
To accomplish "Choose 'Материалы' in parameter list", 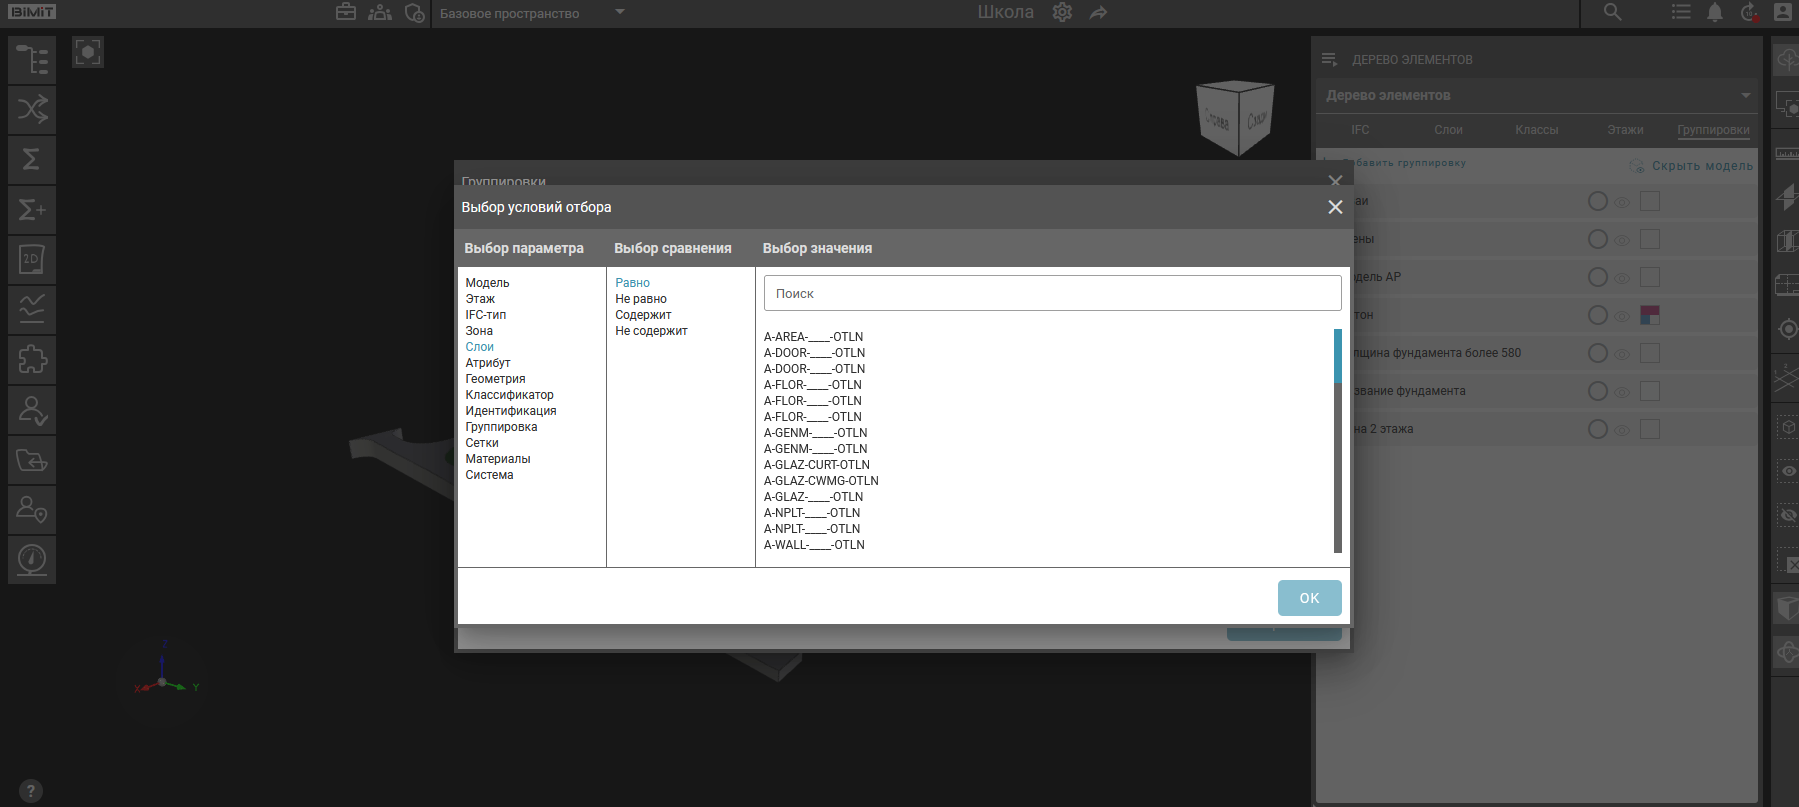I will coord(498,459).
